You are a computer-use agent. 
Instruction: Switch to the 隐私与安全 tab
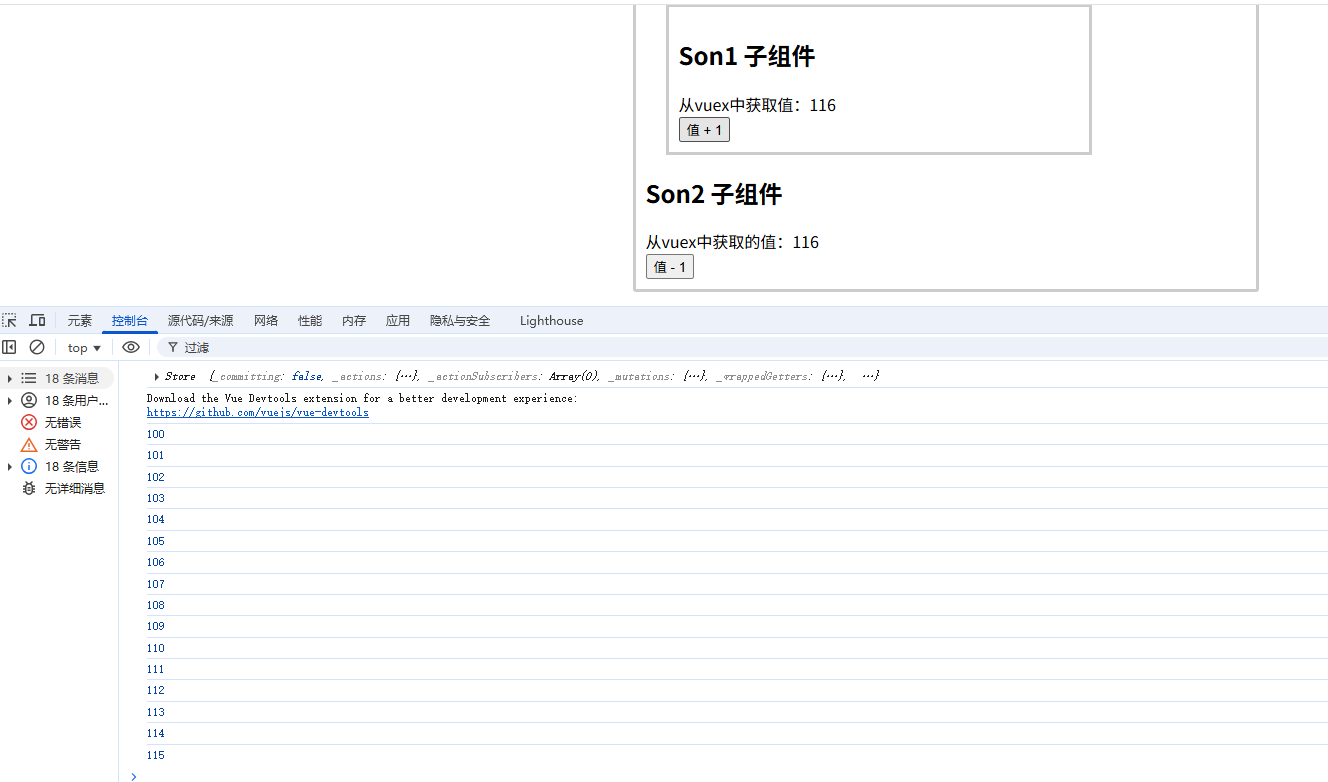pyautogui.click(x=460, y=320)
